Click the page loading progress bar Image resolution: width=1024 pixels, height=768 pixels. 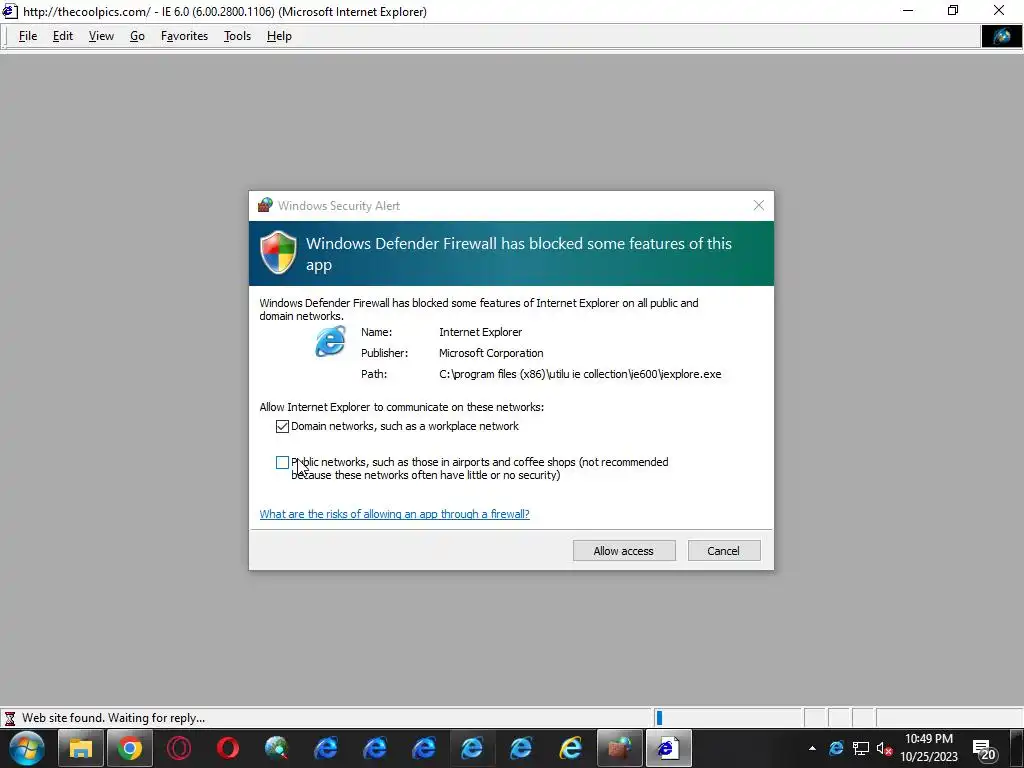point(728,718)
